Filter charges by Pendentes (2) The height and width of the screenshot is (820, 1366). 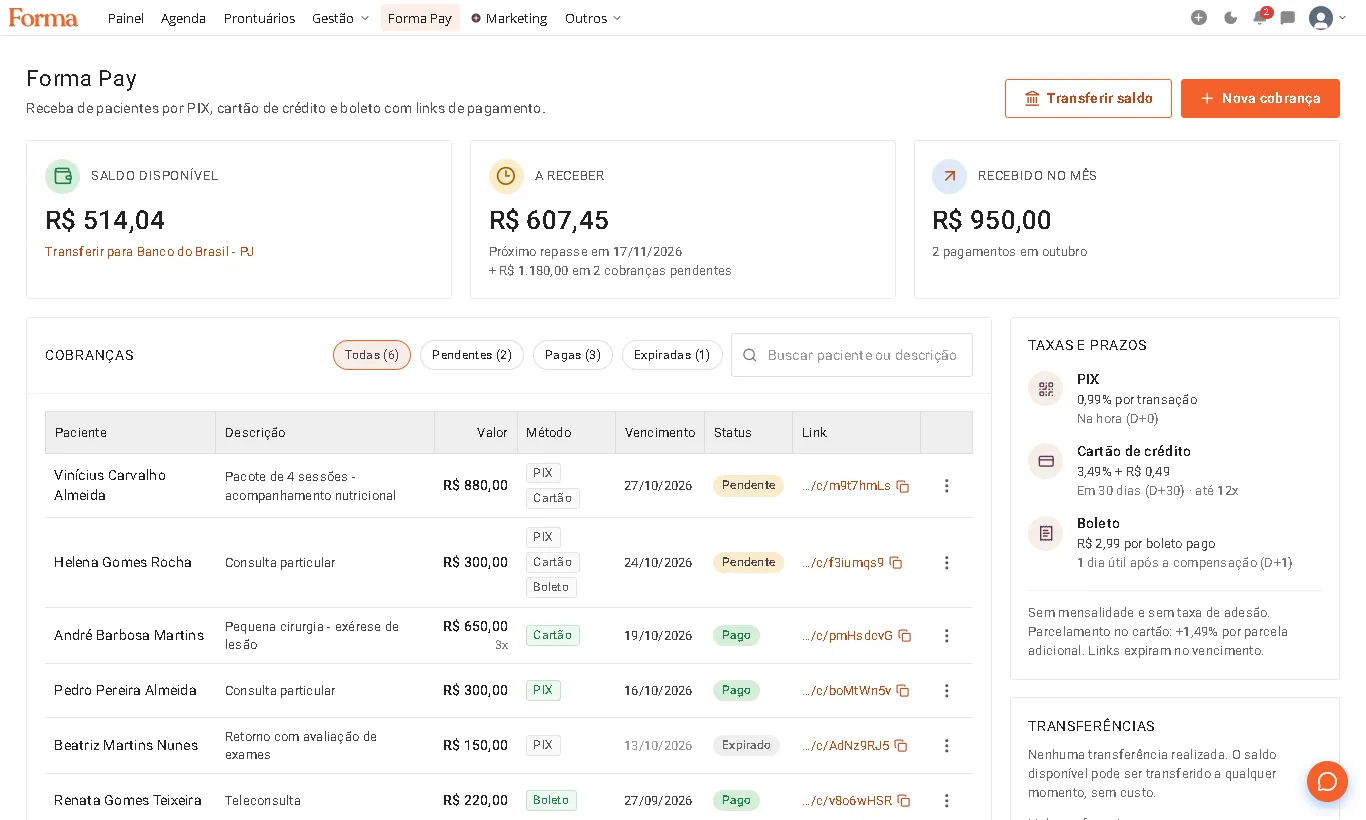pyautogui.click(x=472, y=355)
